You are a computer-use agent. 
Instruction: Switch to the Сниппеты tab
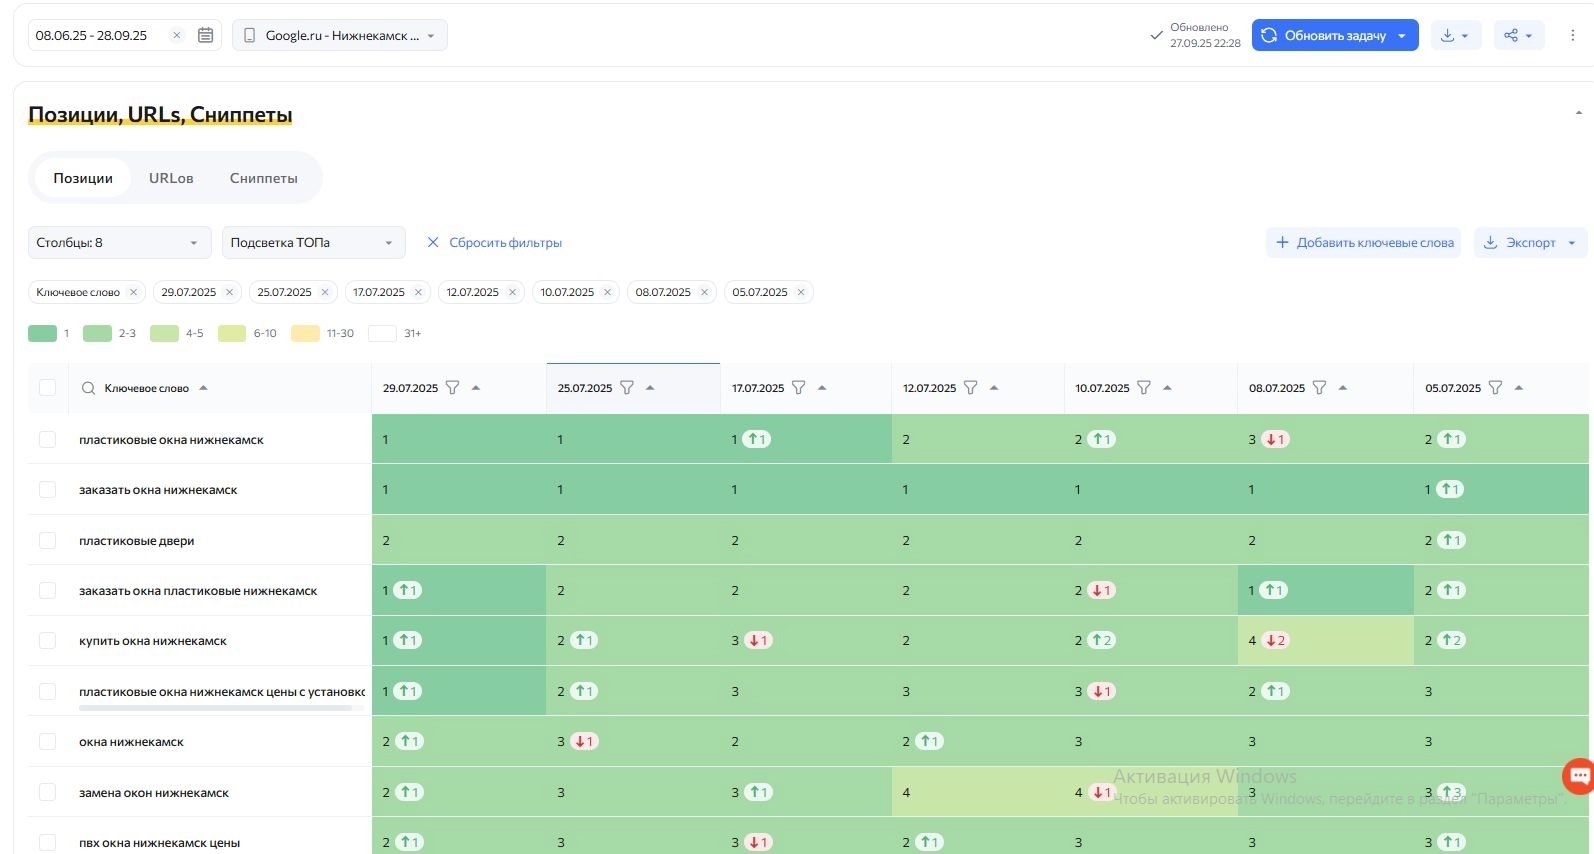(x=264, y=178)
